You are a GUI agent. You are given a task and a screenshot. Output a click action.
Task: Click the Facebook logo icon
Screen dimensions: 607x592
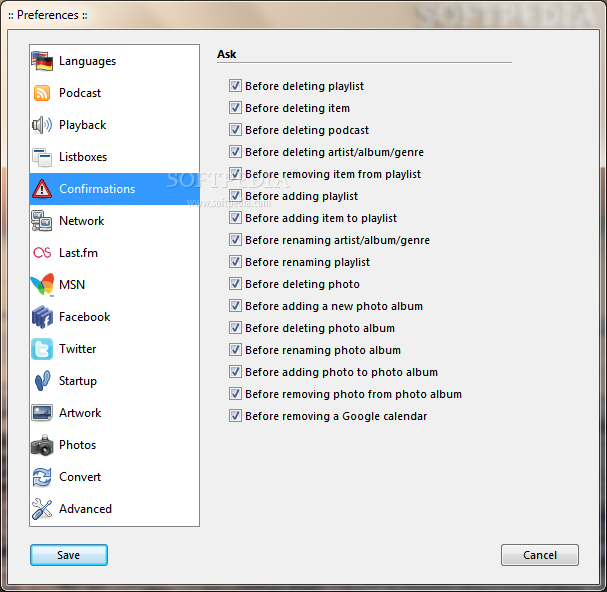tap(42, 317)
